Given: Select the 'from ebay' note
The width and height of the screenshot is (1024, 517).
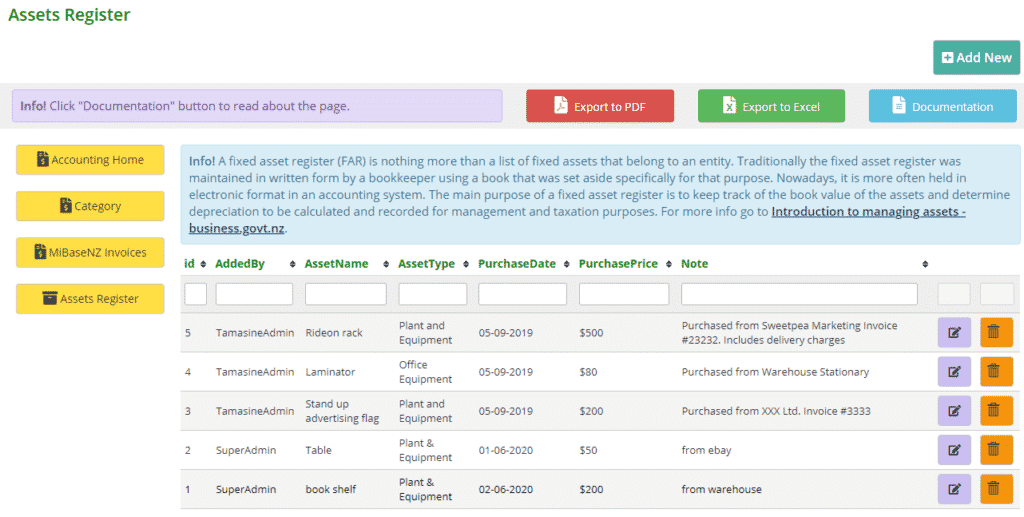Looking at the screenshot, I should (707, 450).
